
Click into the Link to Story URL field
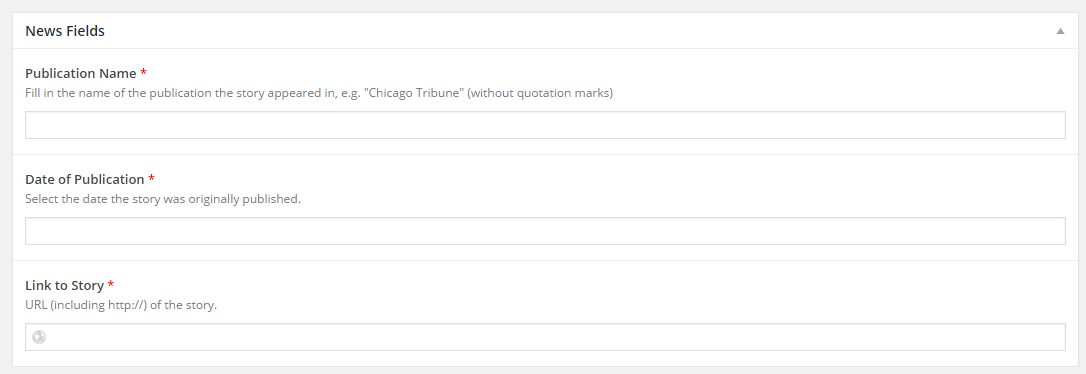[x=545, y=337]
